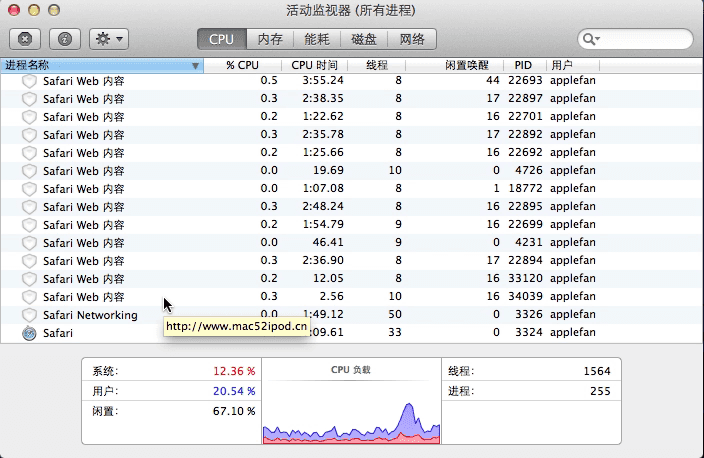Screen dimensions: 704x458
Task: Click the 线程 total 1564 value
Action: (x=597, y=371)
